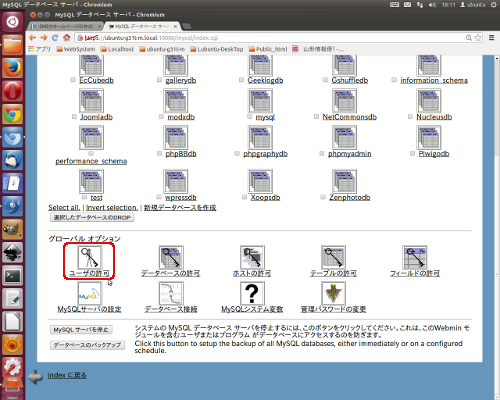This screenshot has height=400, width=500.
Task: Open the phpmyadmin database link
Action: 350,154
